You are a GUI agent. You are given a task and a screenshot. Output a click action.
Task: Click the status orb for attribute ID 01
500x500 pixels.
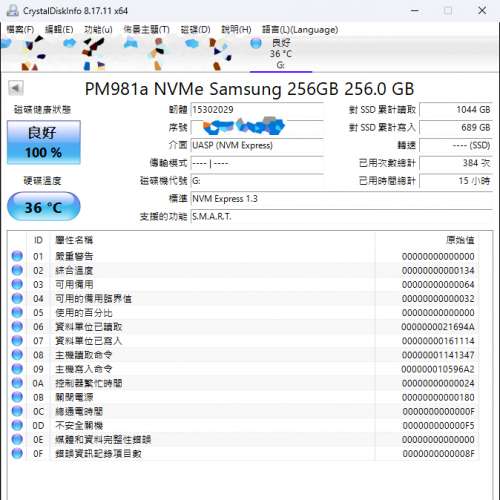17,256
